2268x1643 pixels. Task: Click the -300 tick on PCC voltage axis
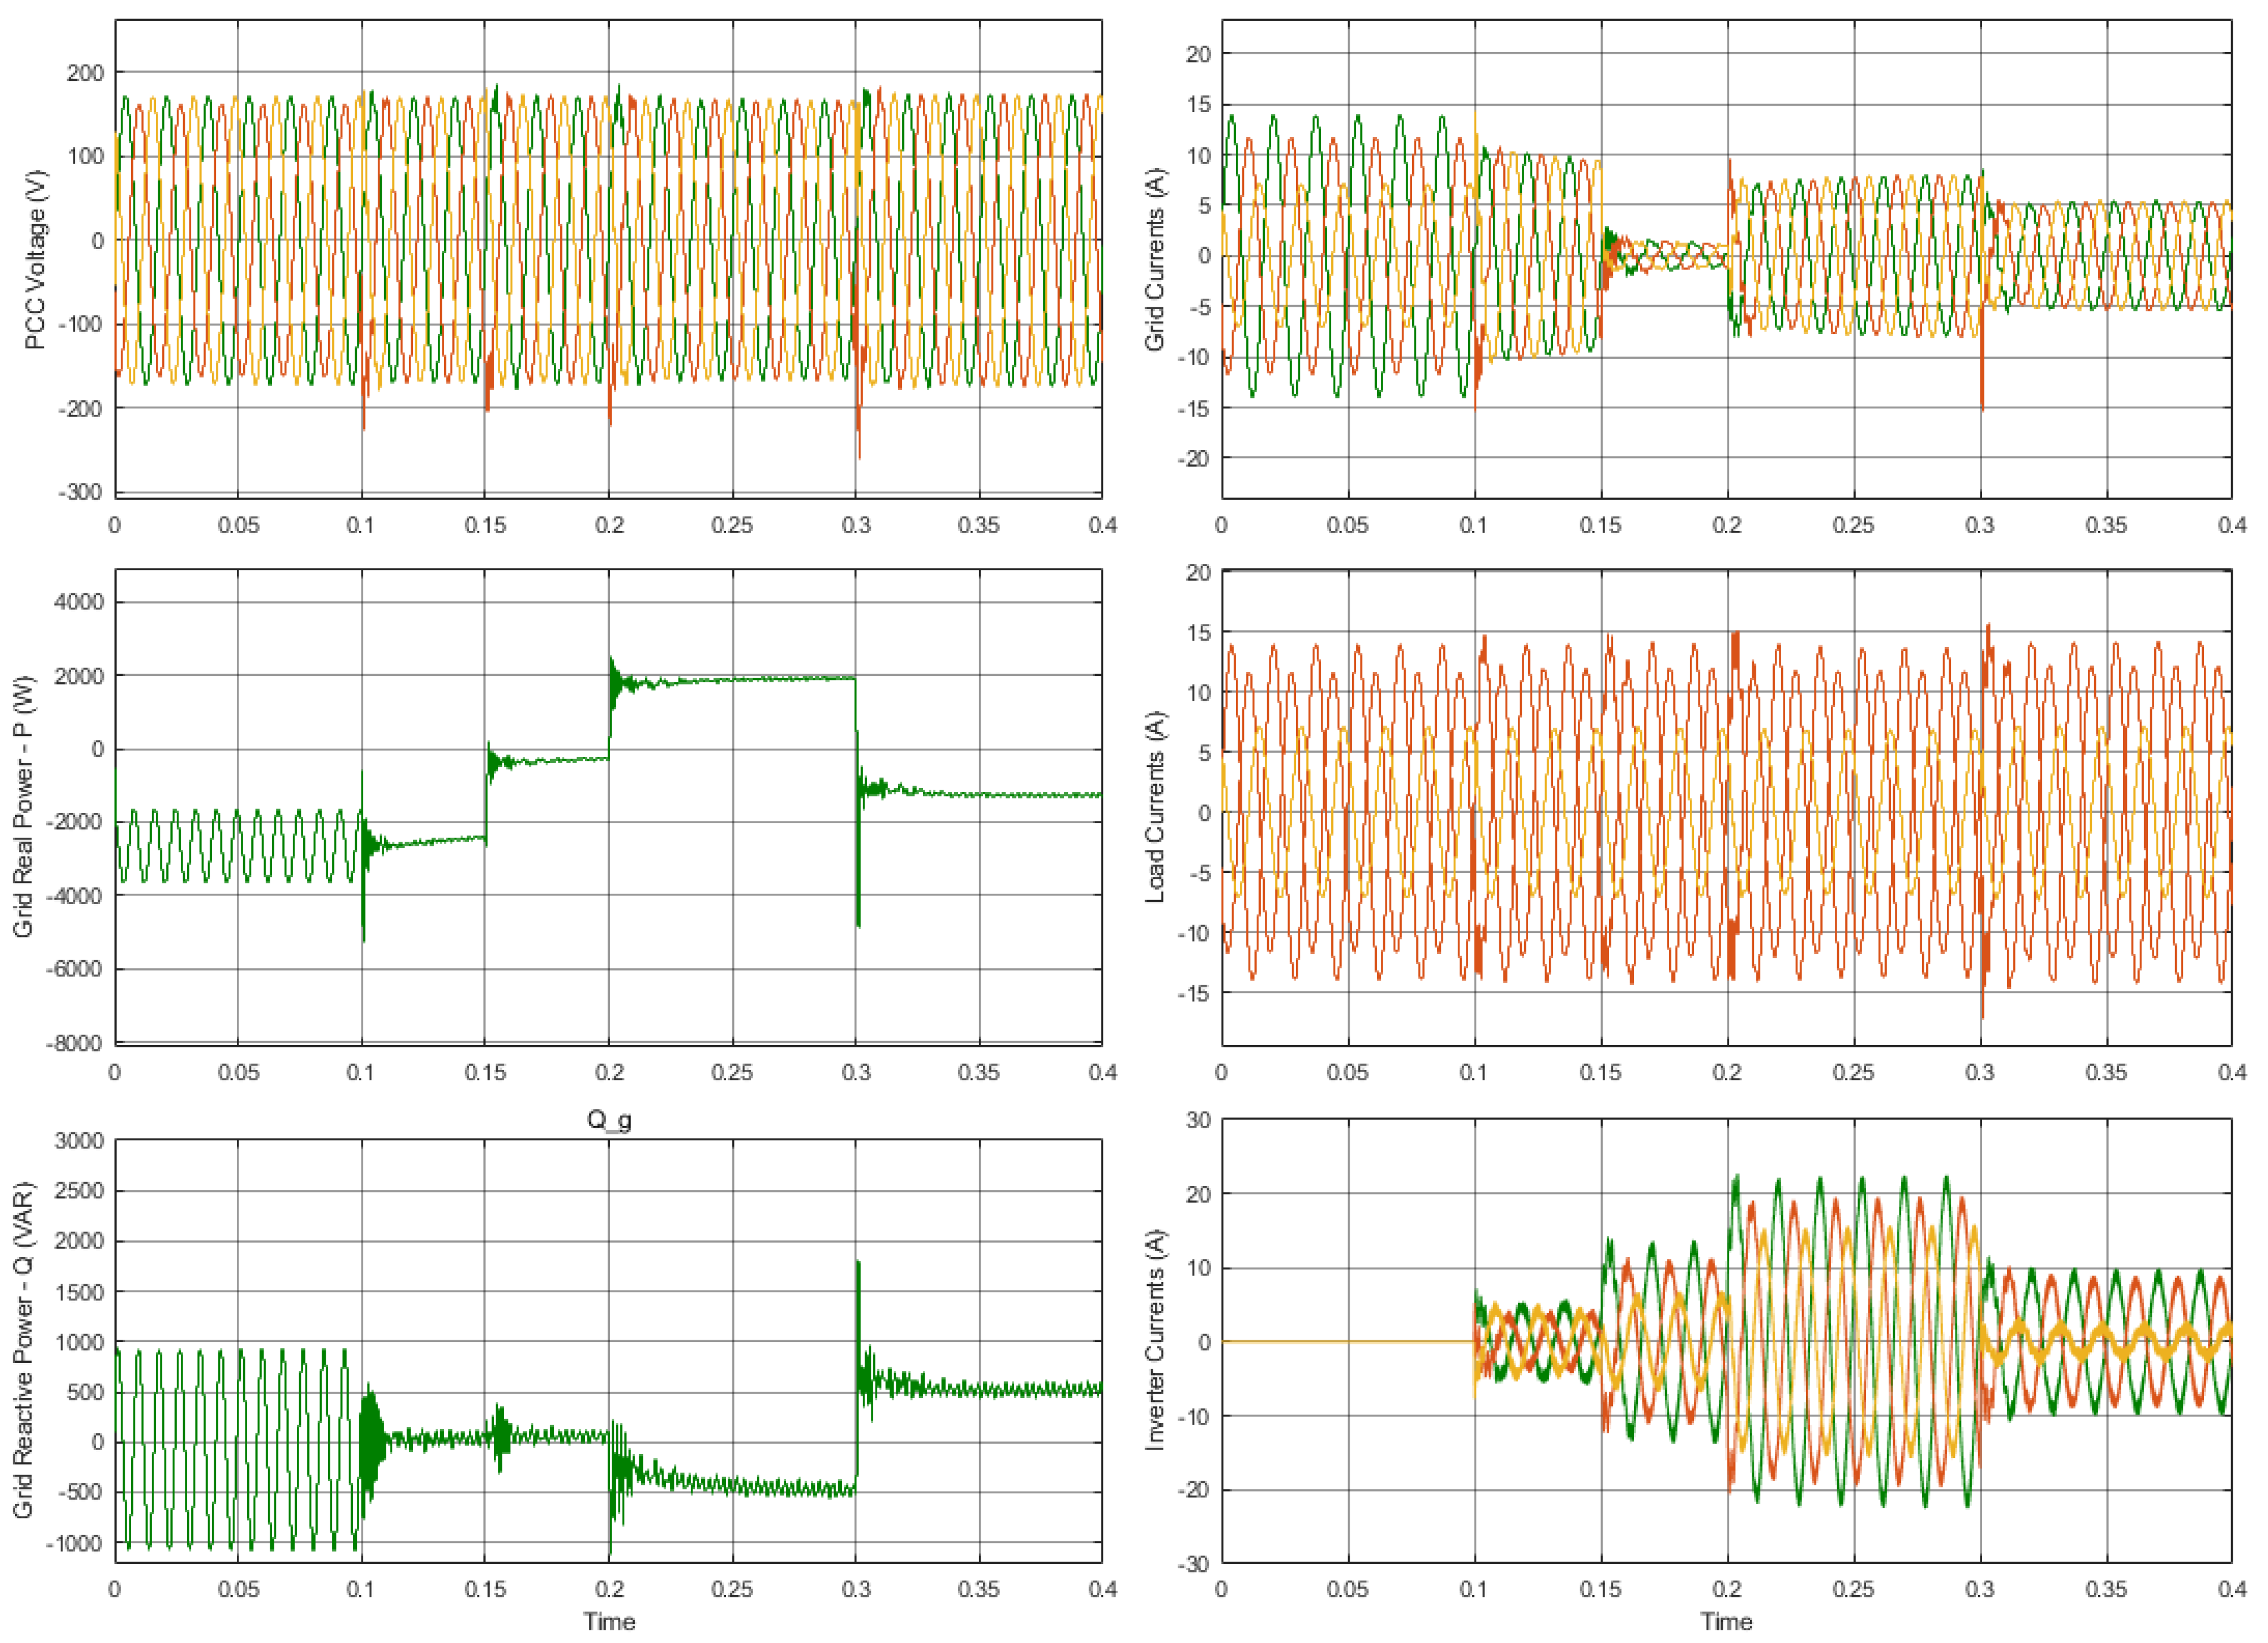pyautogui.click(x=80, y=492)
